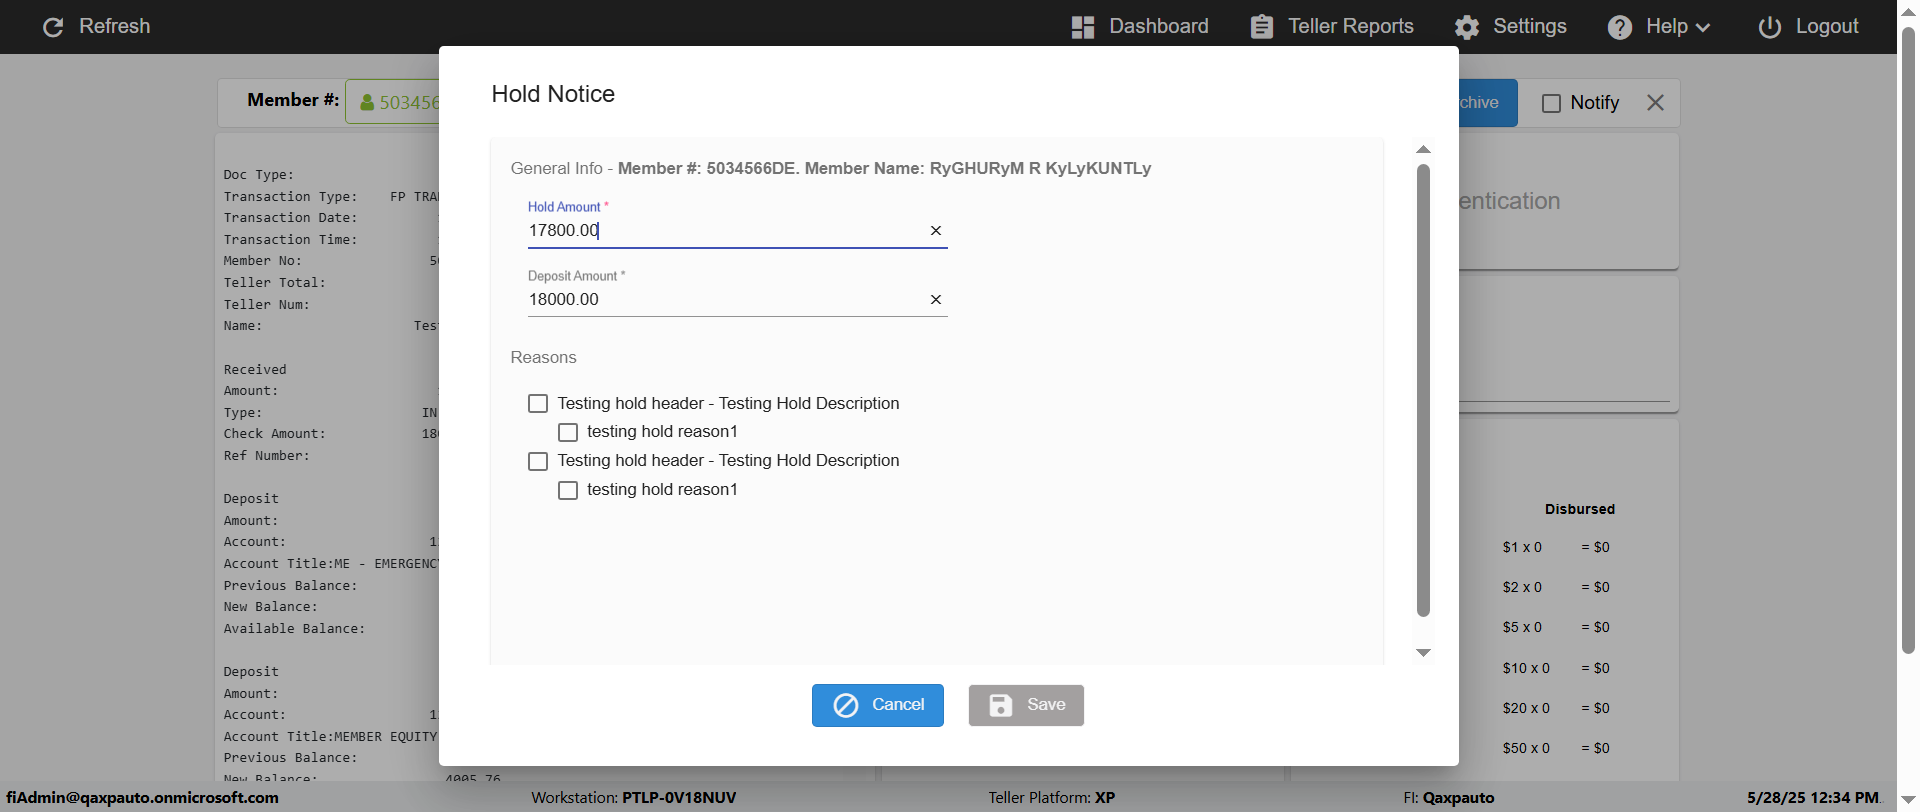The image size is (1920, 812).
Task: Clear the Hold Amount field
Action: [x=936, y=231]
